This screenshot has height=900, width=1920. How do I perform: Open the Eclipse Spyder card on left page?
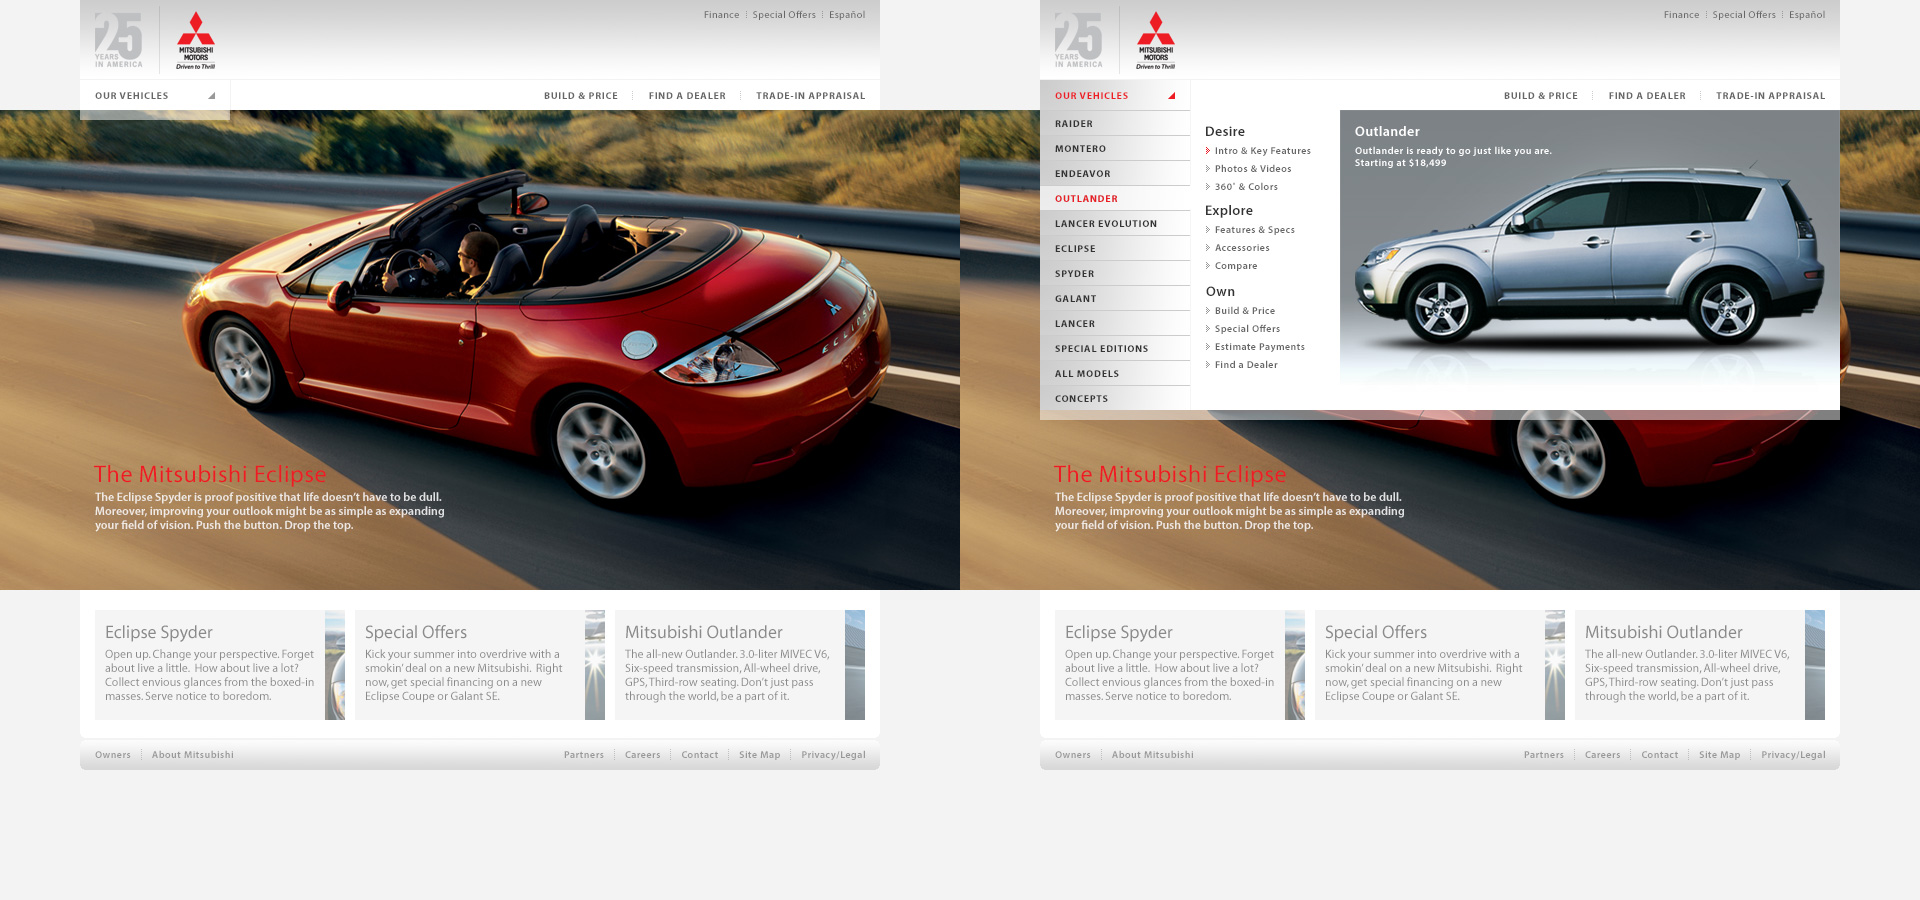click(x=220, y=665)
